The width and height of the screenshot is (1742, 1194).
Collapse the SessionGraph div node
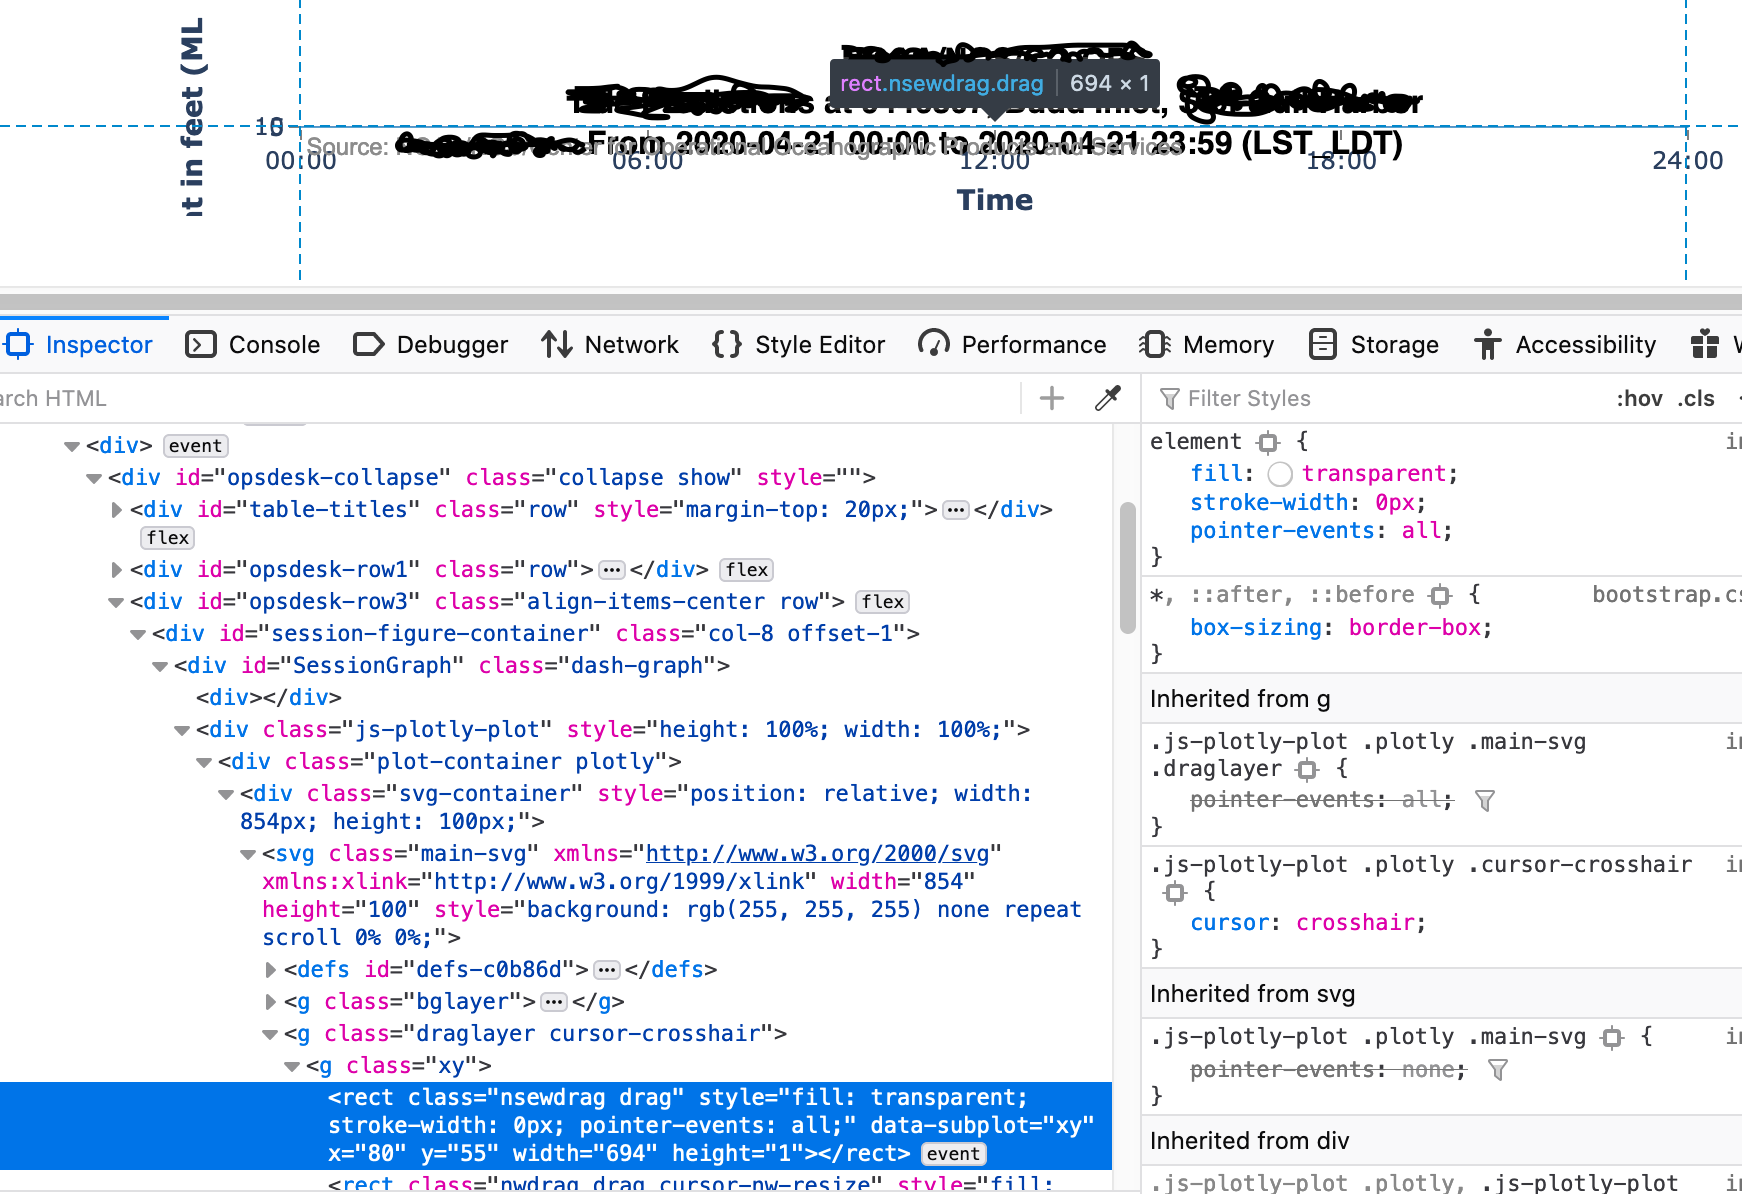160,666
